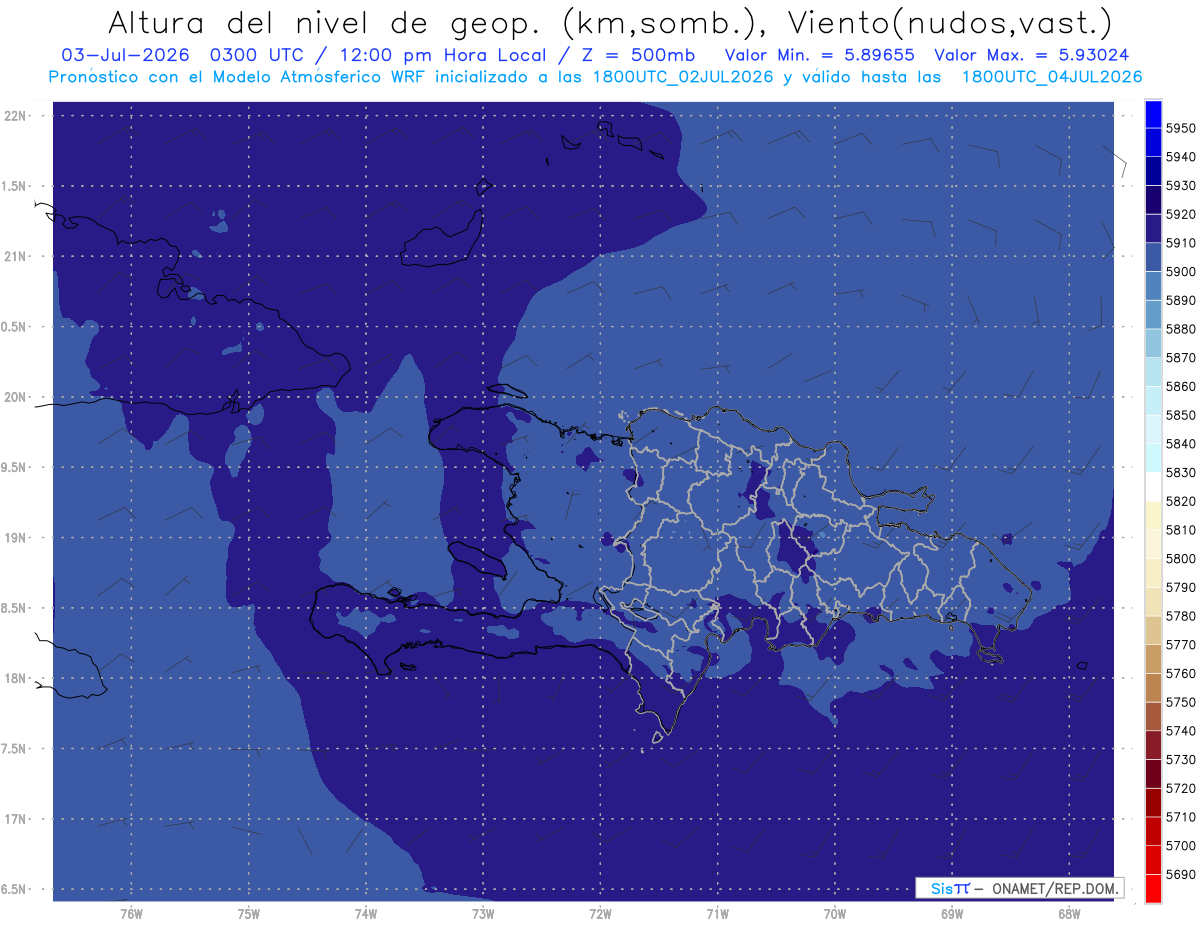Click the '5930' legend value

pos(1181,185)
